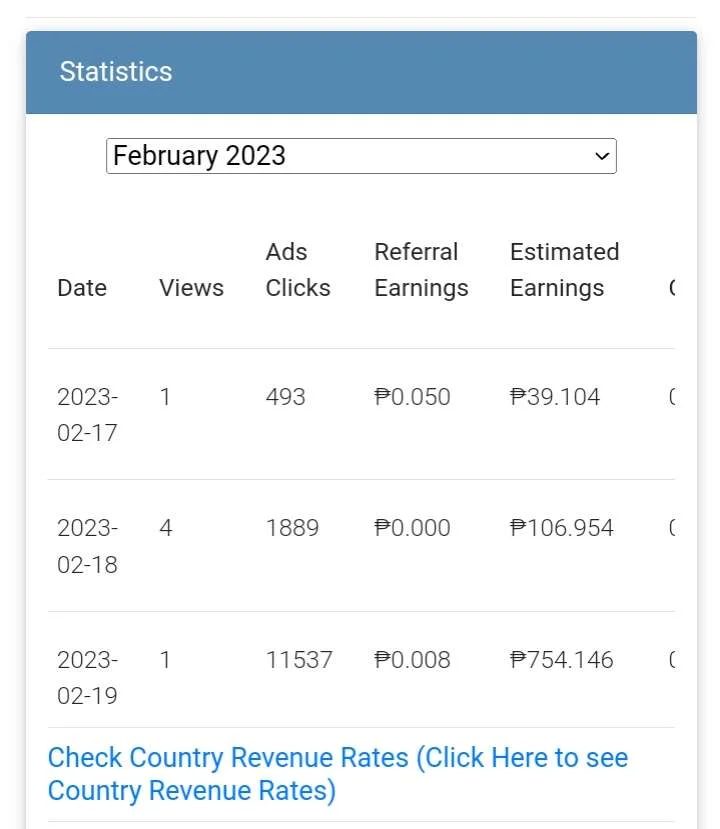
Task: Select the estimated earnings ₱106.954
Action: (x=561, y=528)
